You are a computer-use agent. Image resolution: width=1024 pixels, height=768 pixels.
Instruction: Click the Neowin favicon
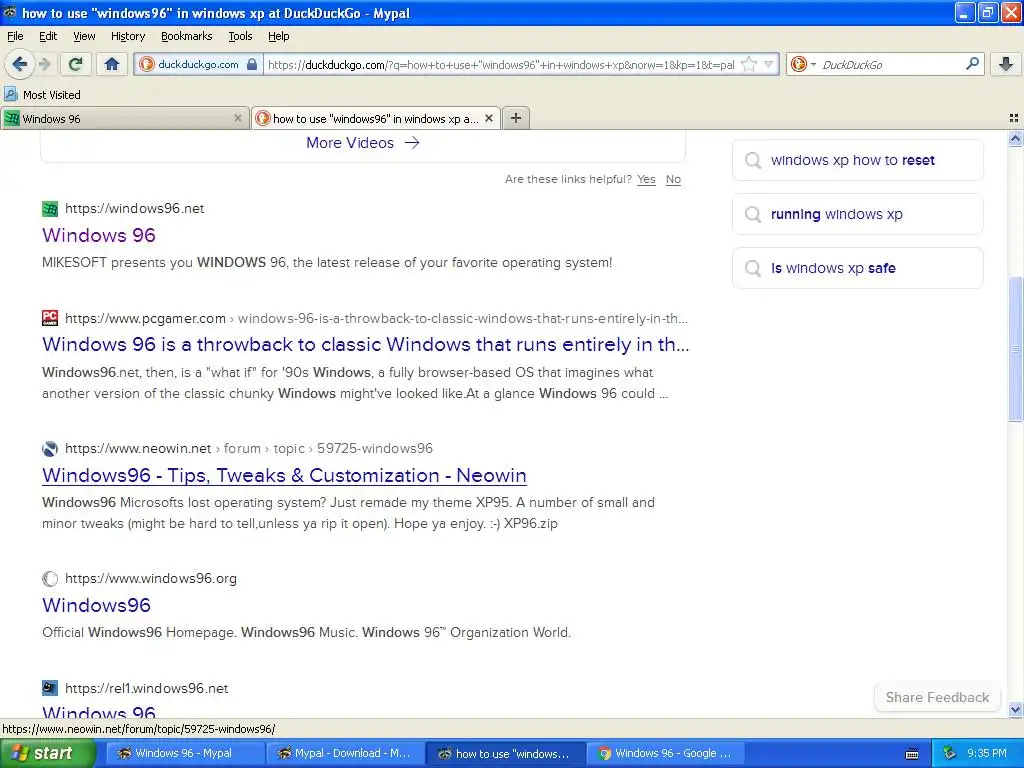pos(50,448)
